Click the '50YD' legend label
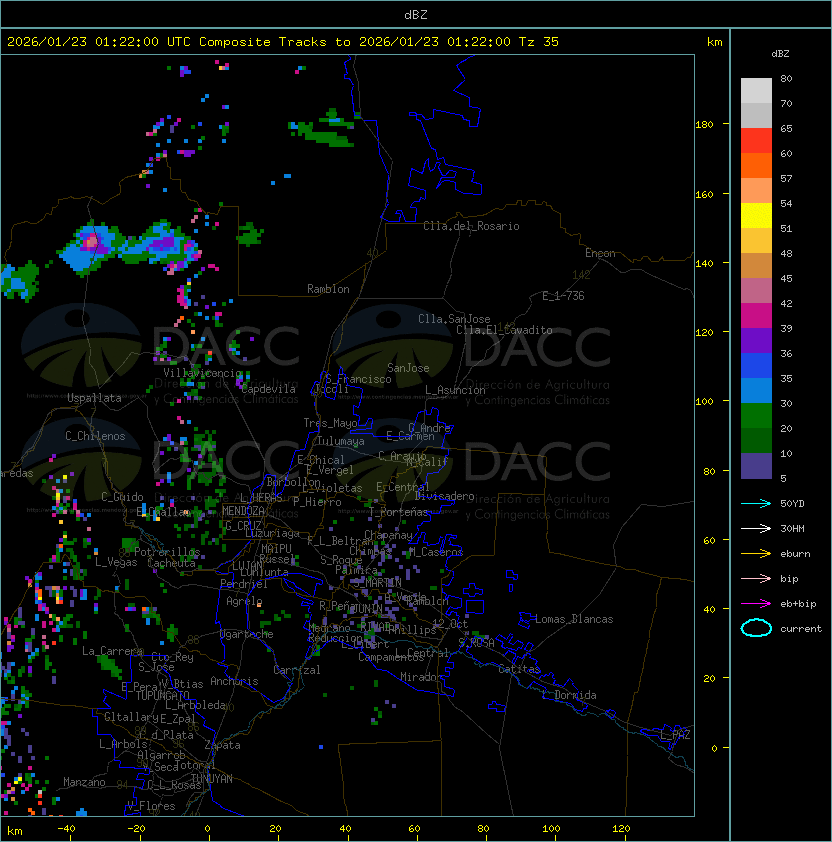 coord(792,503)
